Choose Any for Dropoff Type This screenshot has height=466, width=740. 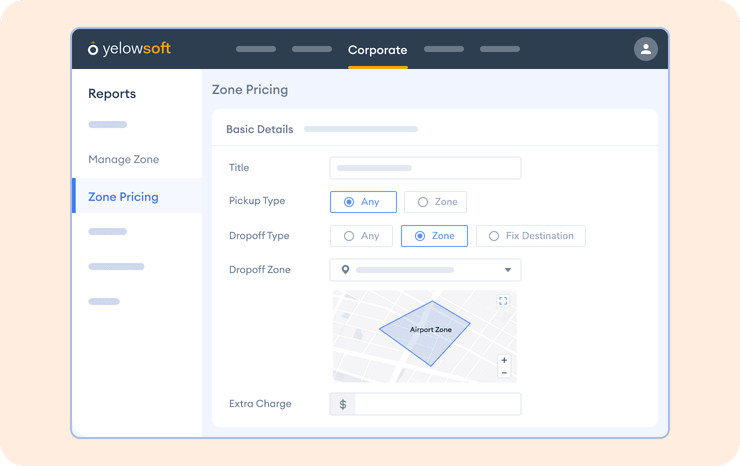361,236
